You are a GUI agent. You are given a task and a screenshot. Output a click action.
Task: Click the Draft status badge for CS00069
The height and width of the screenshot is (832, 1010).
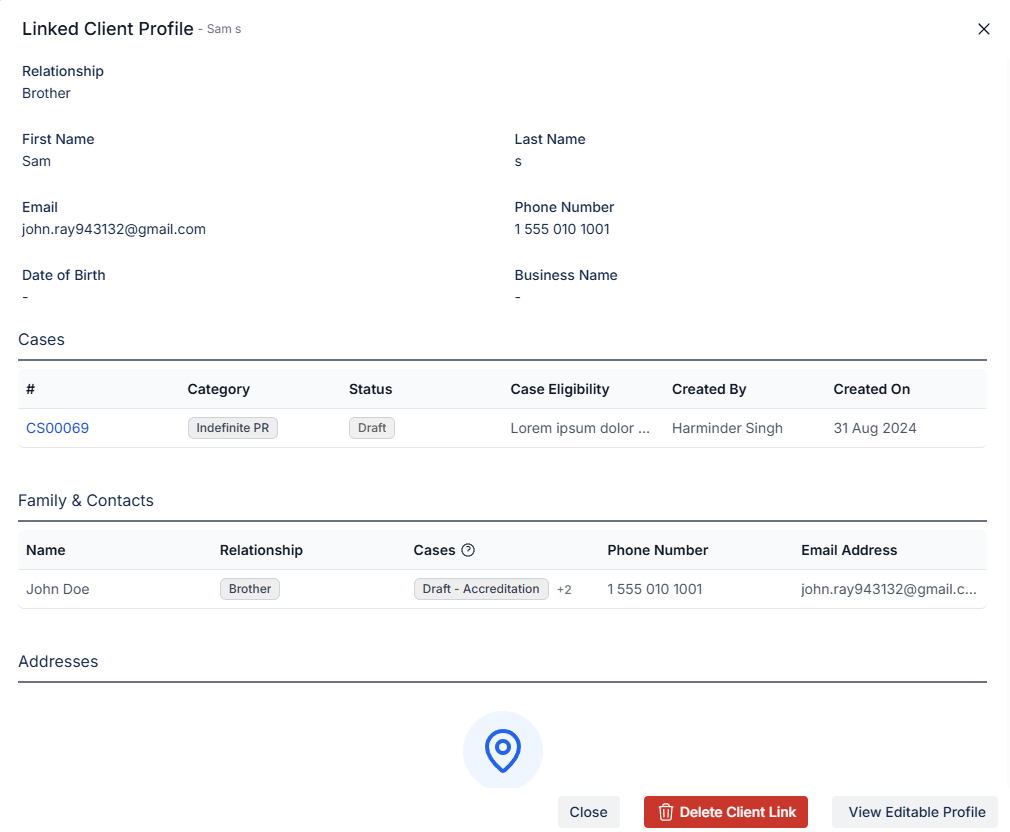[x=371, y=427]
